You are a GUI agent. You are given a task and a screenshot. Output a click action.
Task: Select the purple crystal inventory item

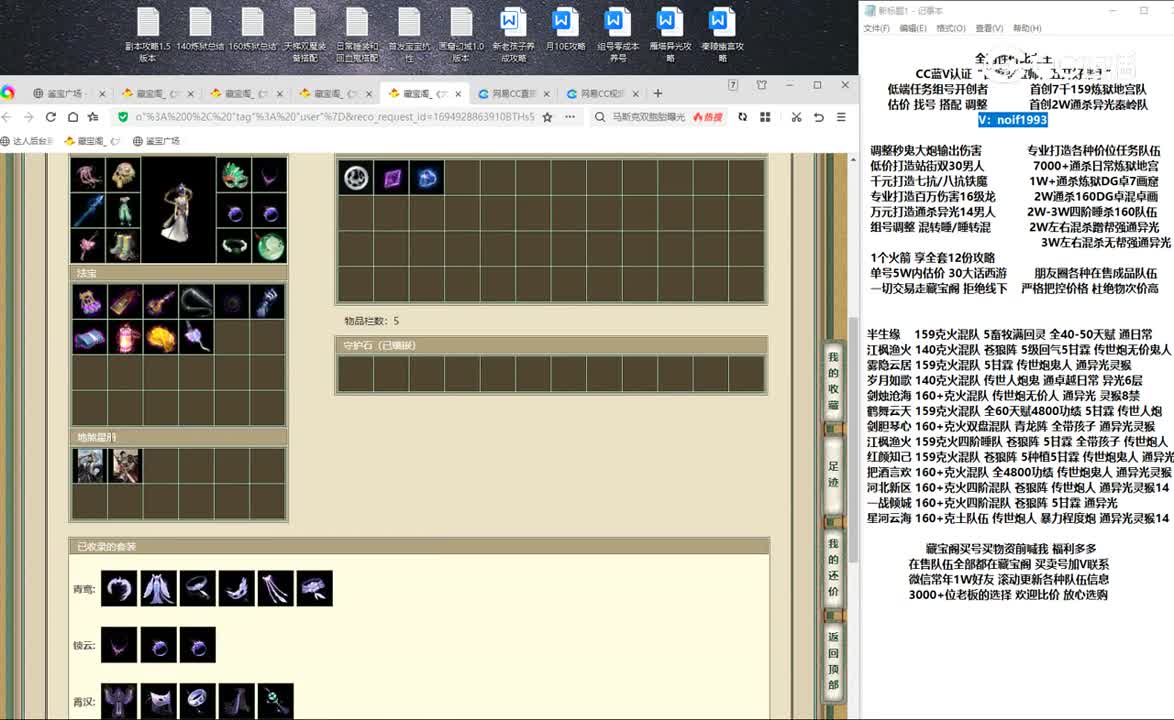[x=391, y=178]
